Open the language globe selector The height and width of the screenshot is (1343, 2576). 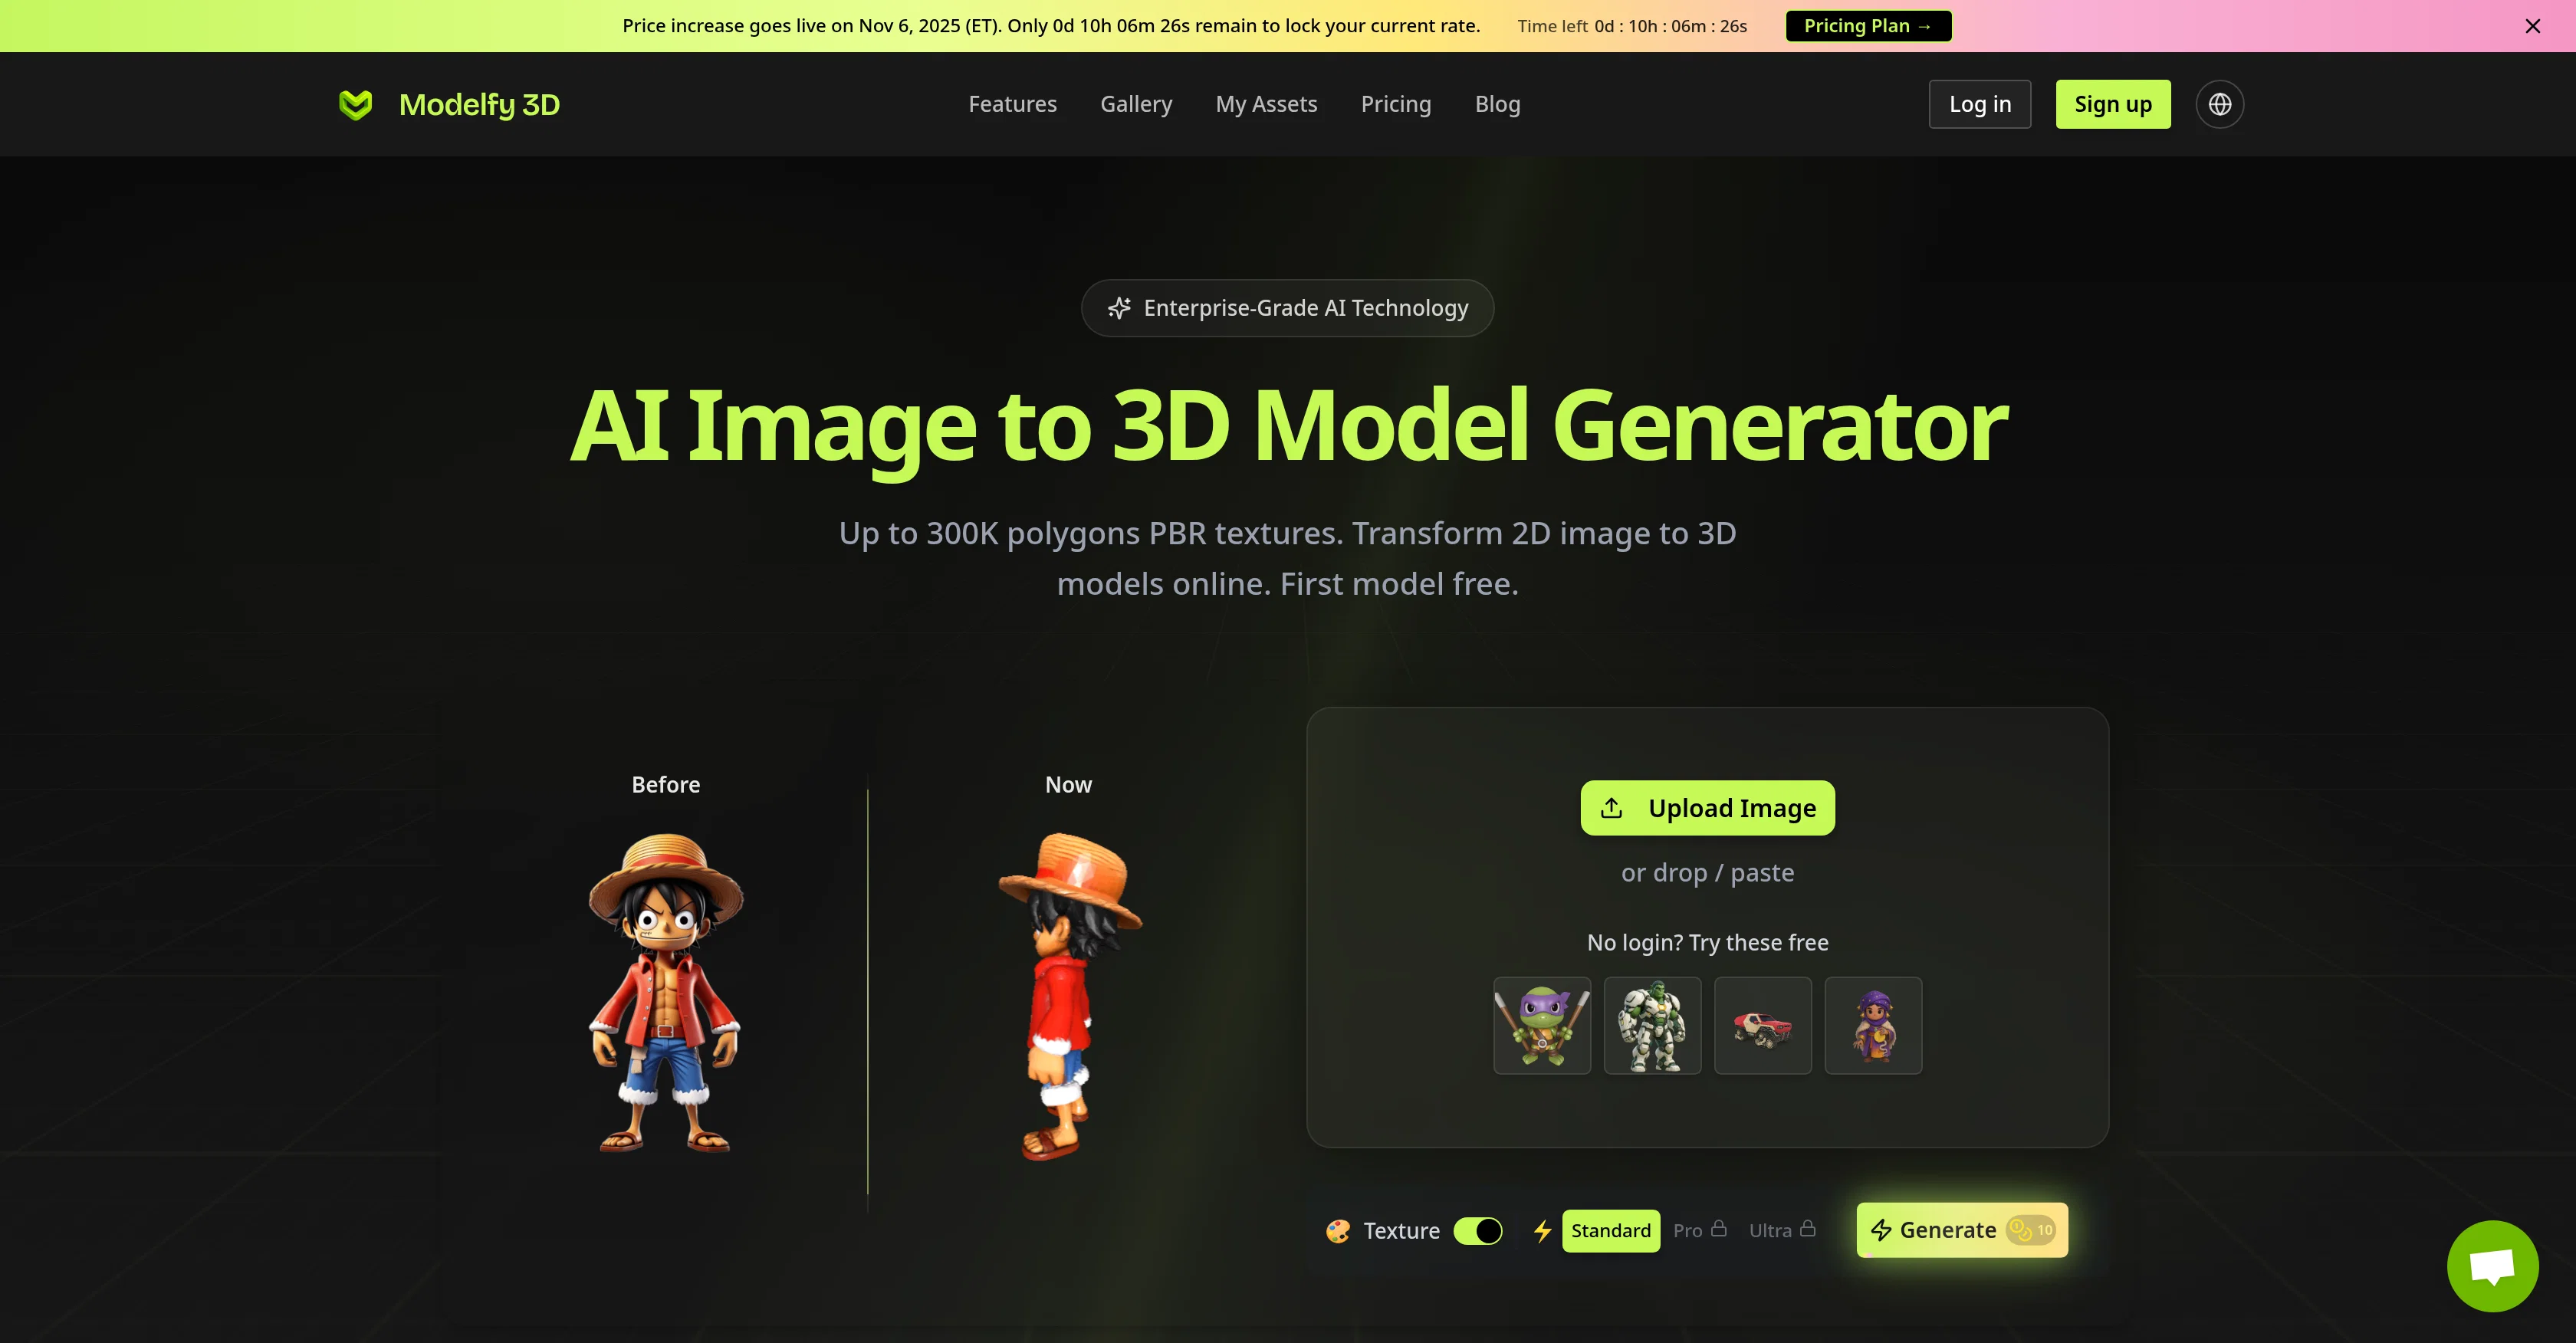2219,104
